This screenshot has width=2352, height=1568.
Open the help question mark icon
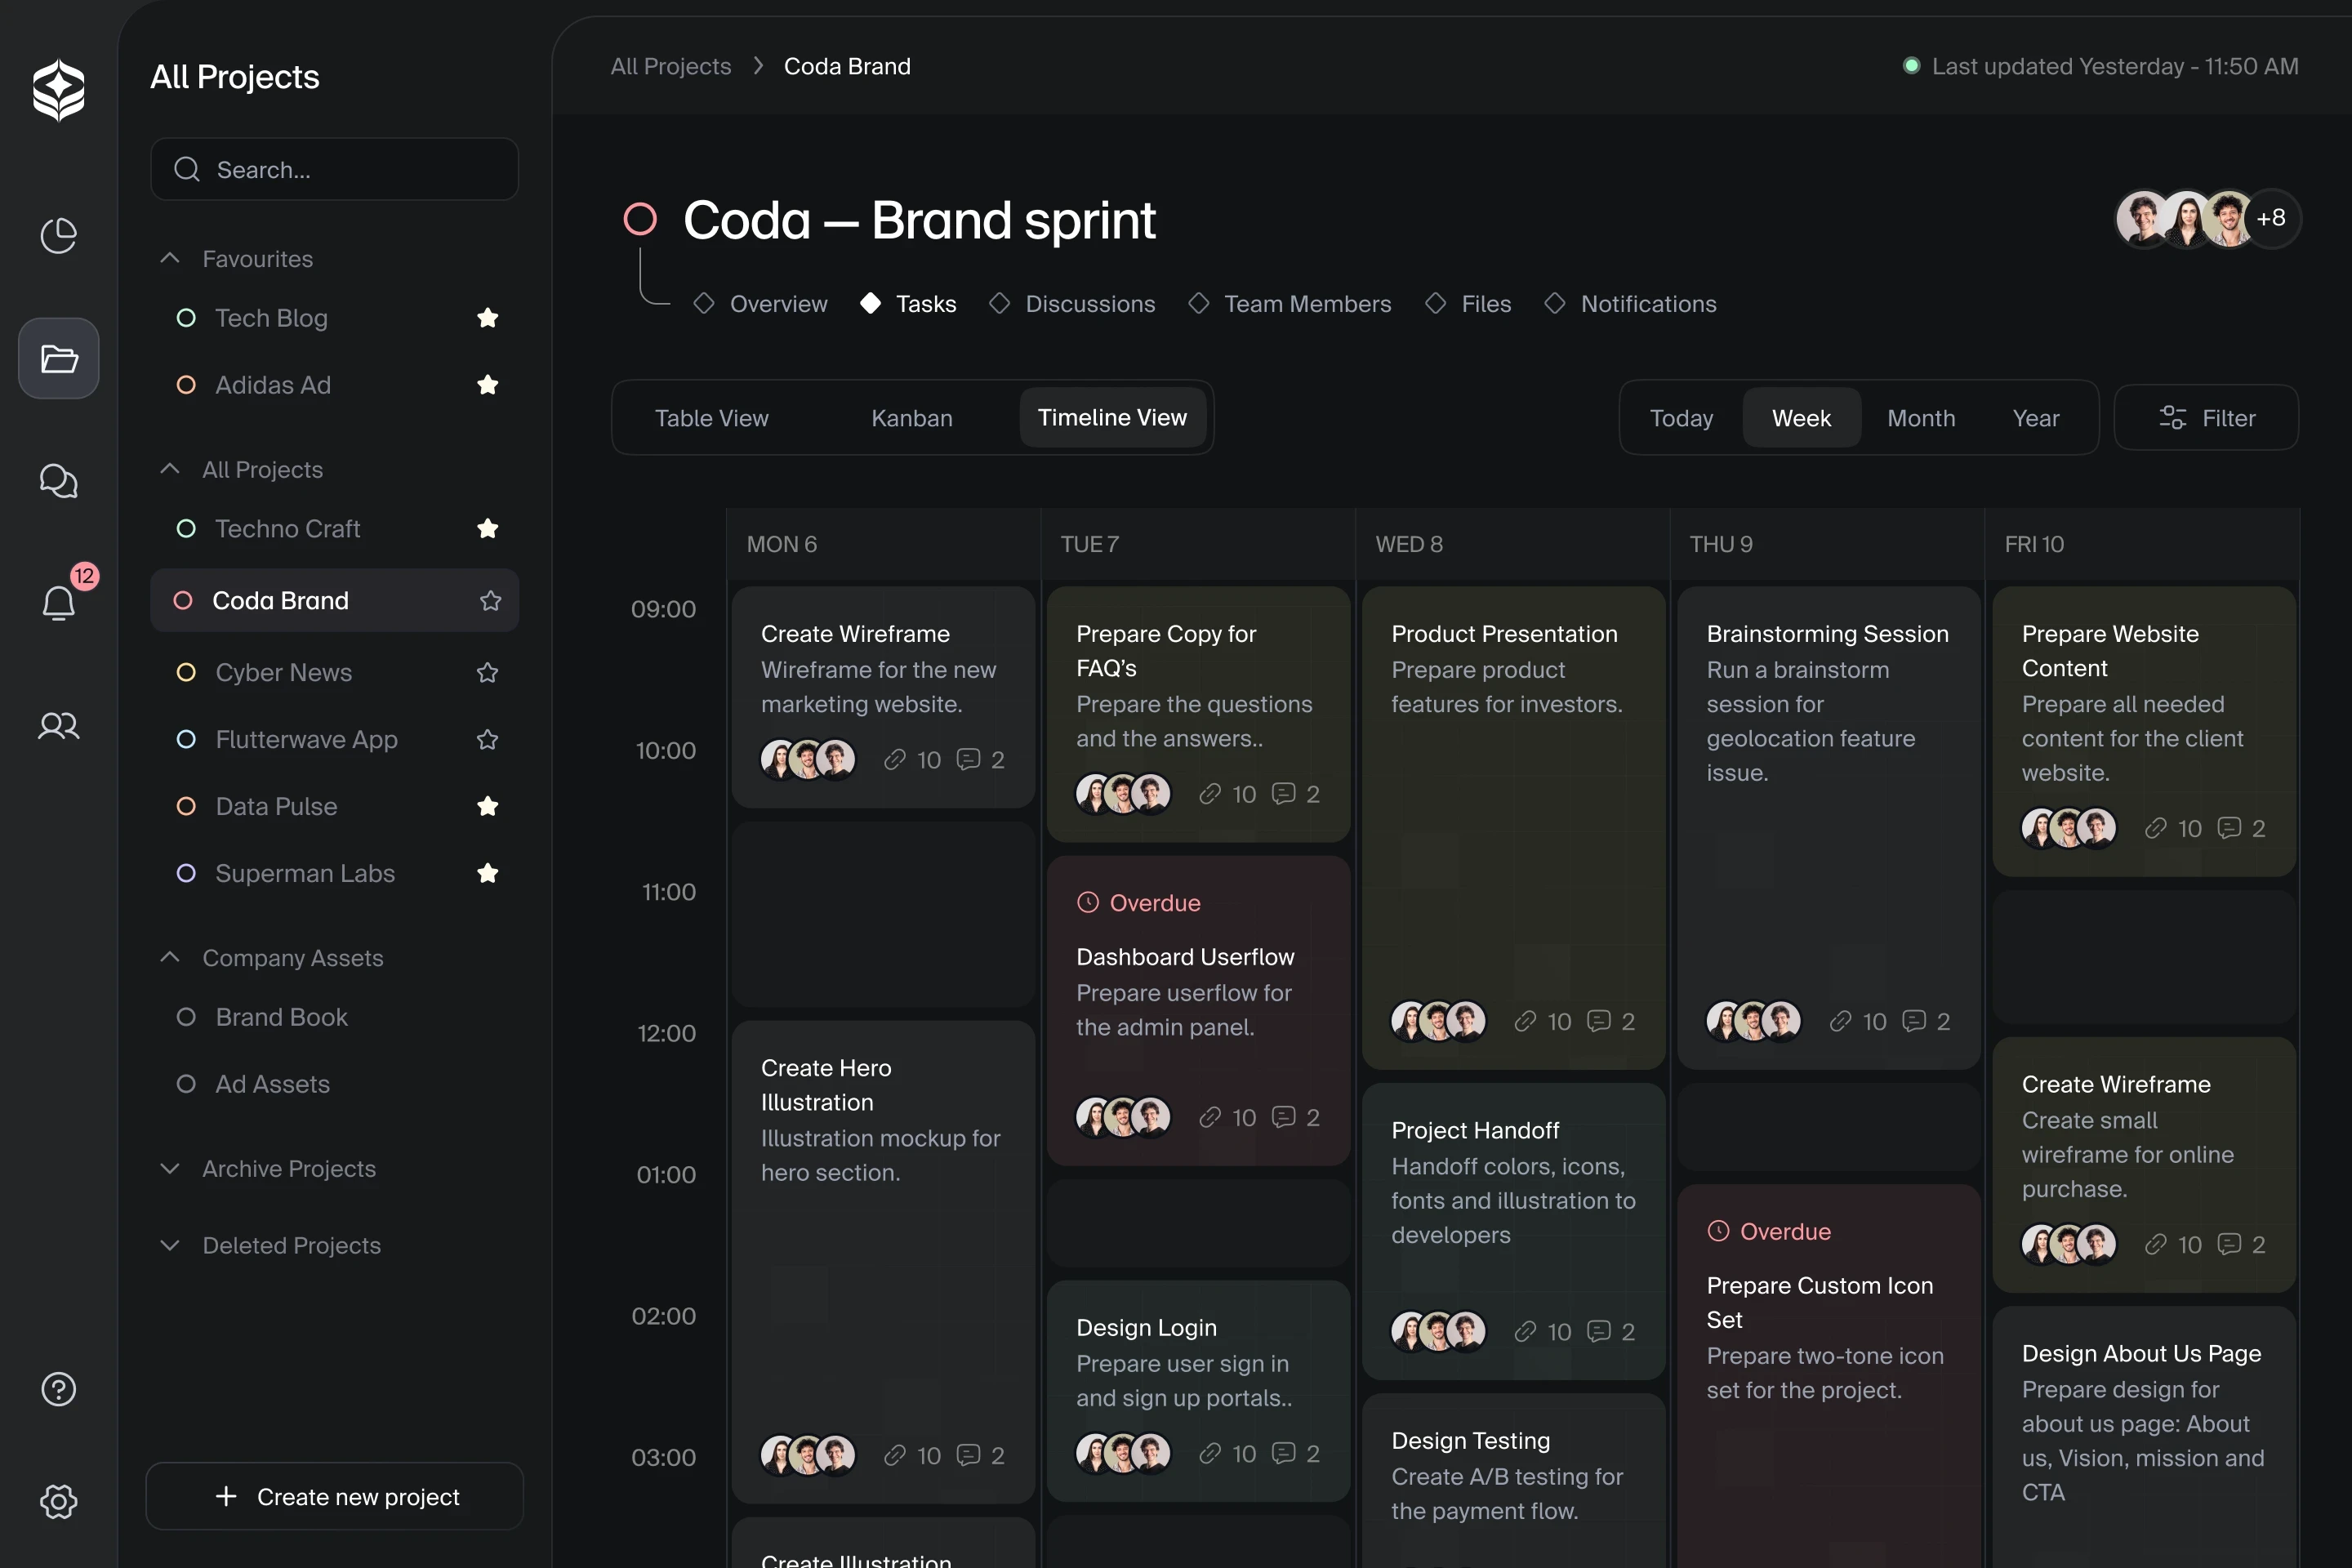(x=58, y=1389)
